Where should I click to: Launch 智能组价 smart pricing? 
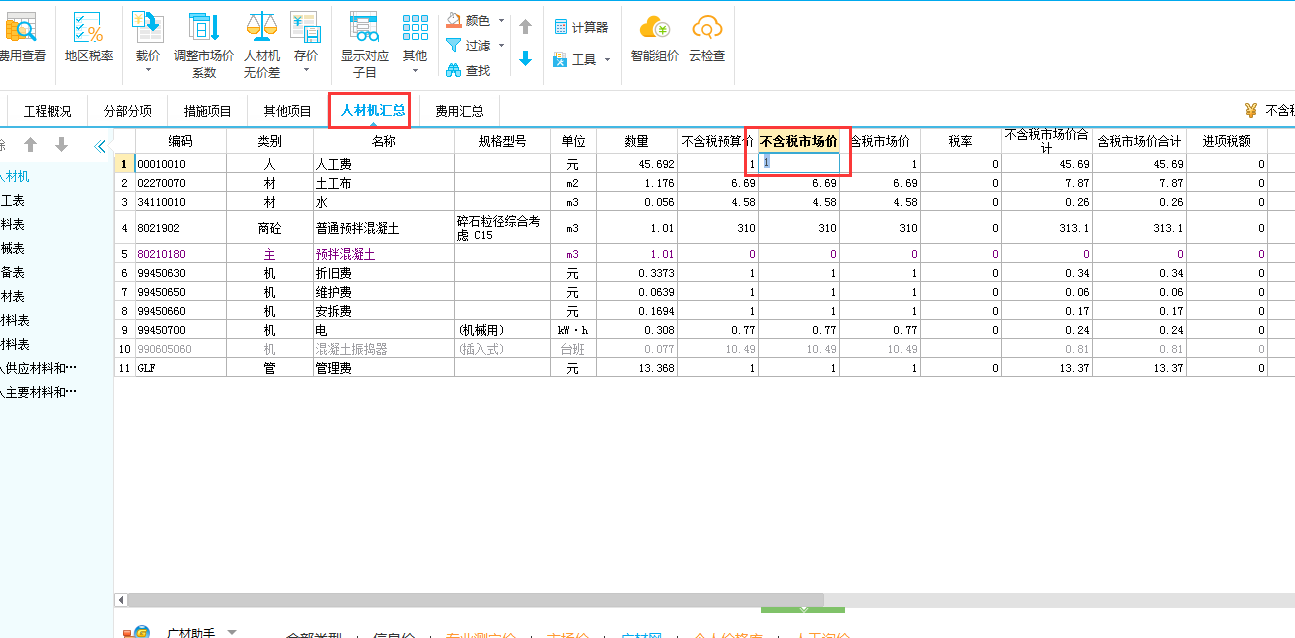pyautogui.click(x=655, y=38)
